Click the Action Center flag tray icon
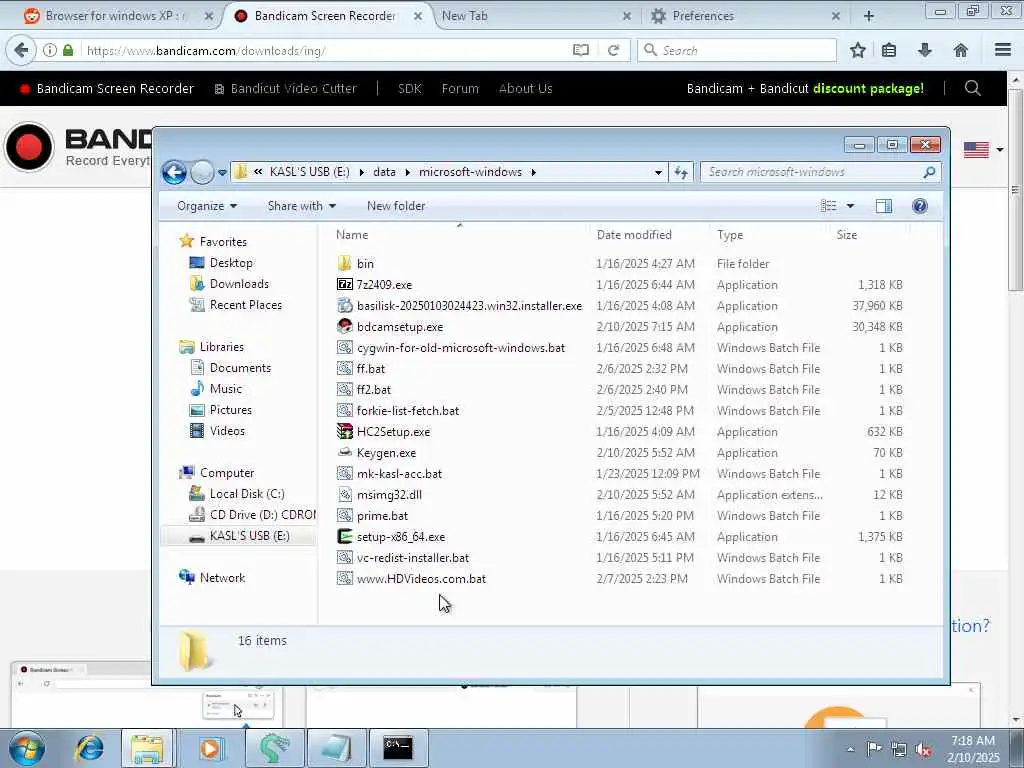This screenshot has height=768, width=1024. (x=874, y=749)
